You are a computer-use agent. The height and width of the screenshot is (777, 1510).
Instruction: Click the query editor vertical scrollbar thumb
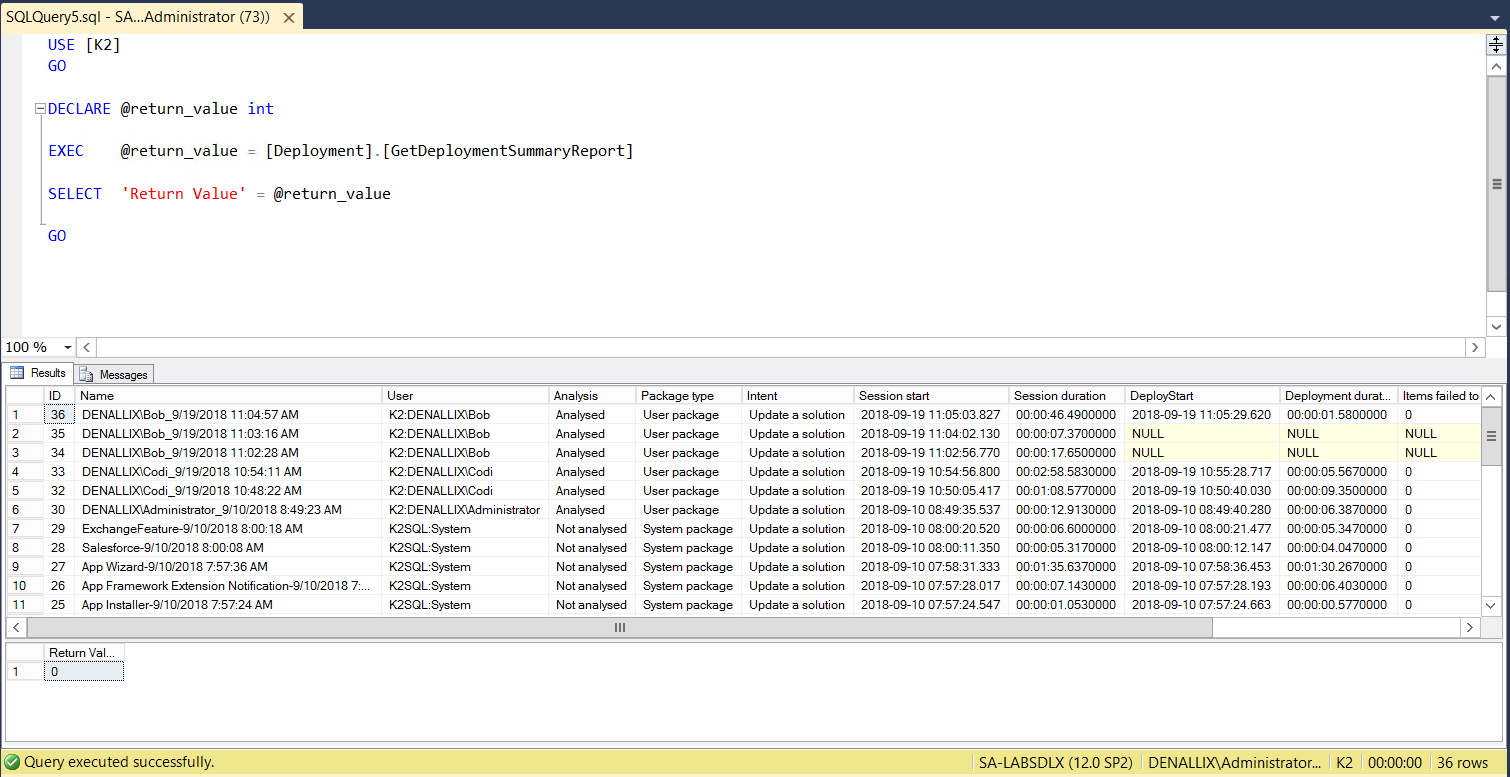[x=1496, y=184]
